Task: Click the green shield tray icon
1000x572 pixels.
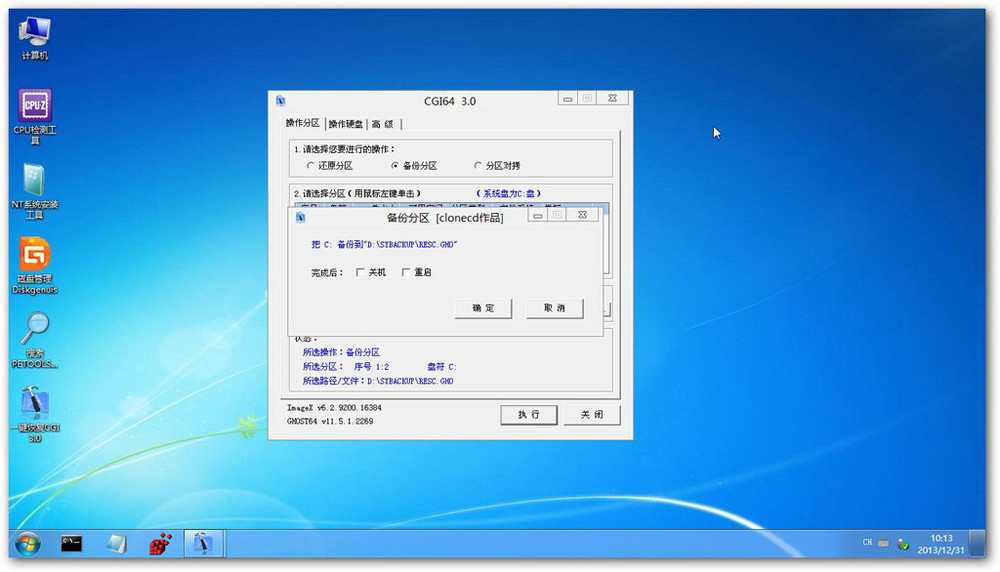Action: coord(902,545)
